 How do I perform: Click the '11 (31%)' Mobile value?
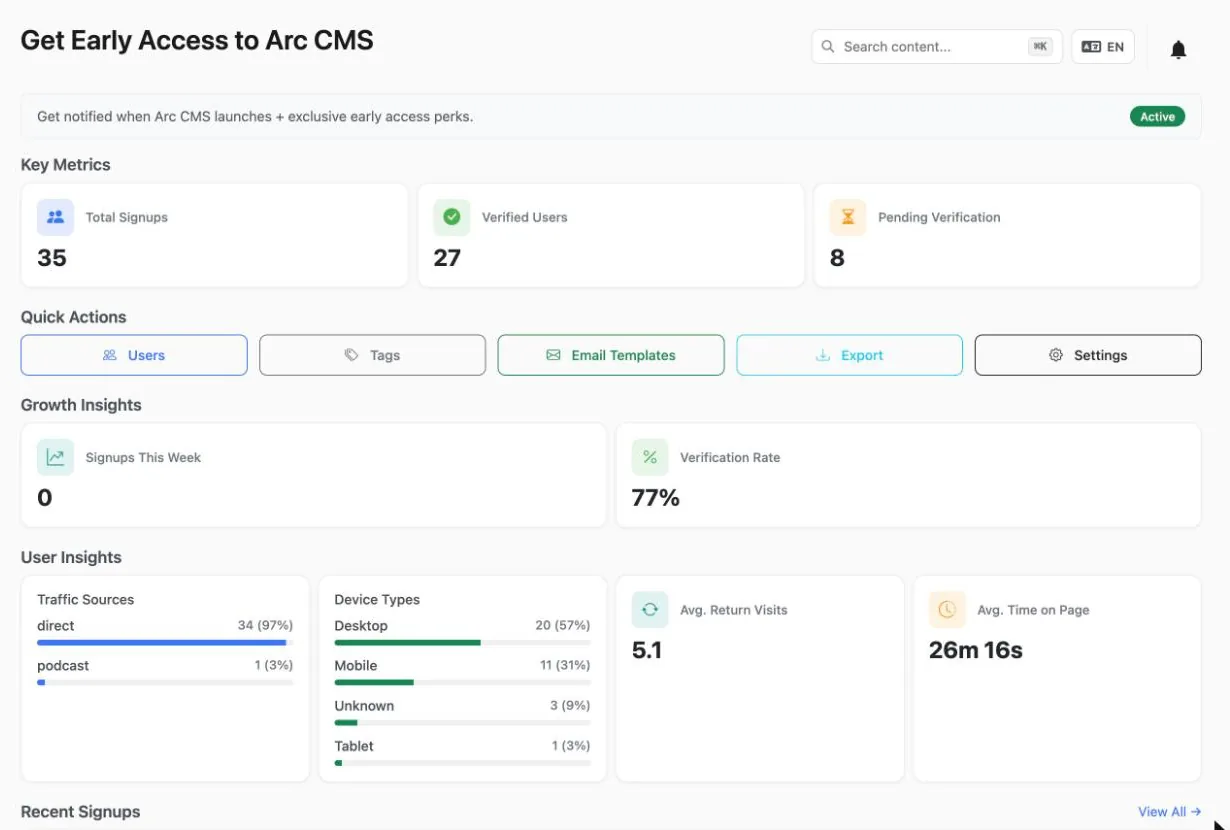point(565,666)
